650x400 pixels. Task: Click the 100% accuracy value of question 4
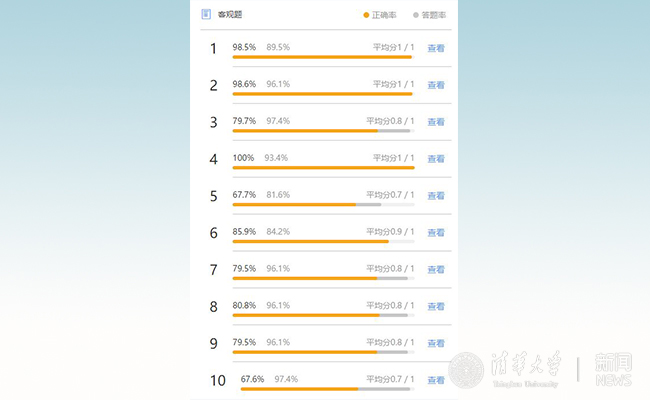point(243,158)
